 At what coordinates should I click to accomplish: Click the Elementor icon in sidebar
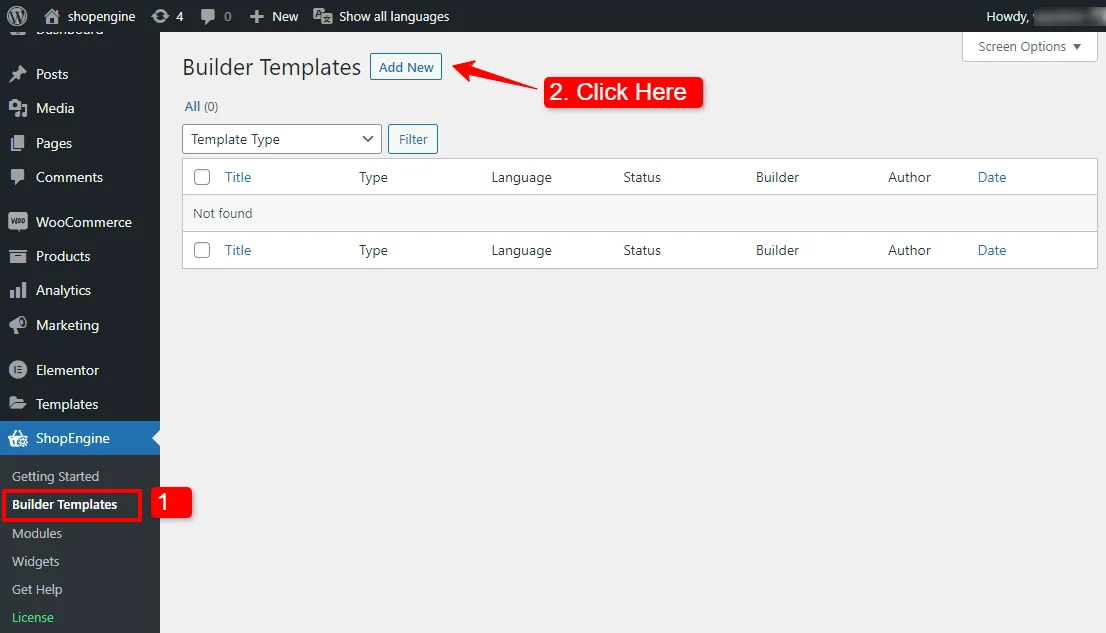18,370
